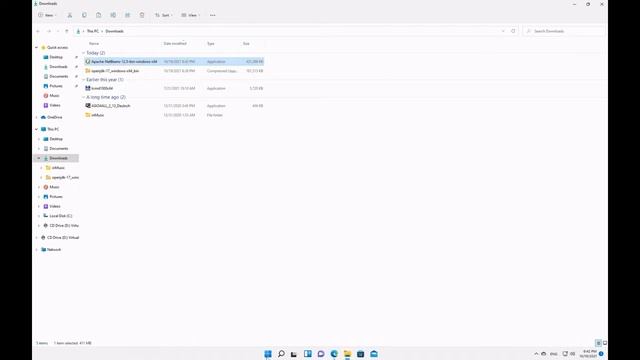Image resolution: width=640 pixels, height=360 pixels.
Task: Click the Copy icon in the toolbar
Action: (x=84, y=15)
